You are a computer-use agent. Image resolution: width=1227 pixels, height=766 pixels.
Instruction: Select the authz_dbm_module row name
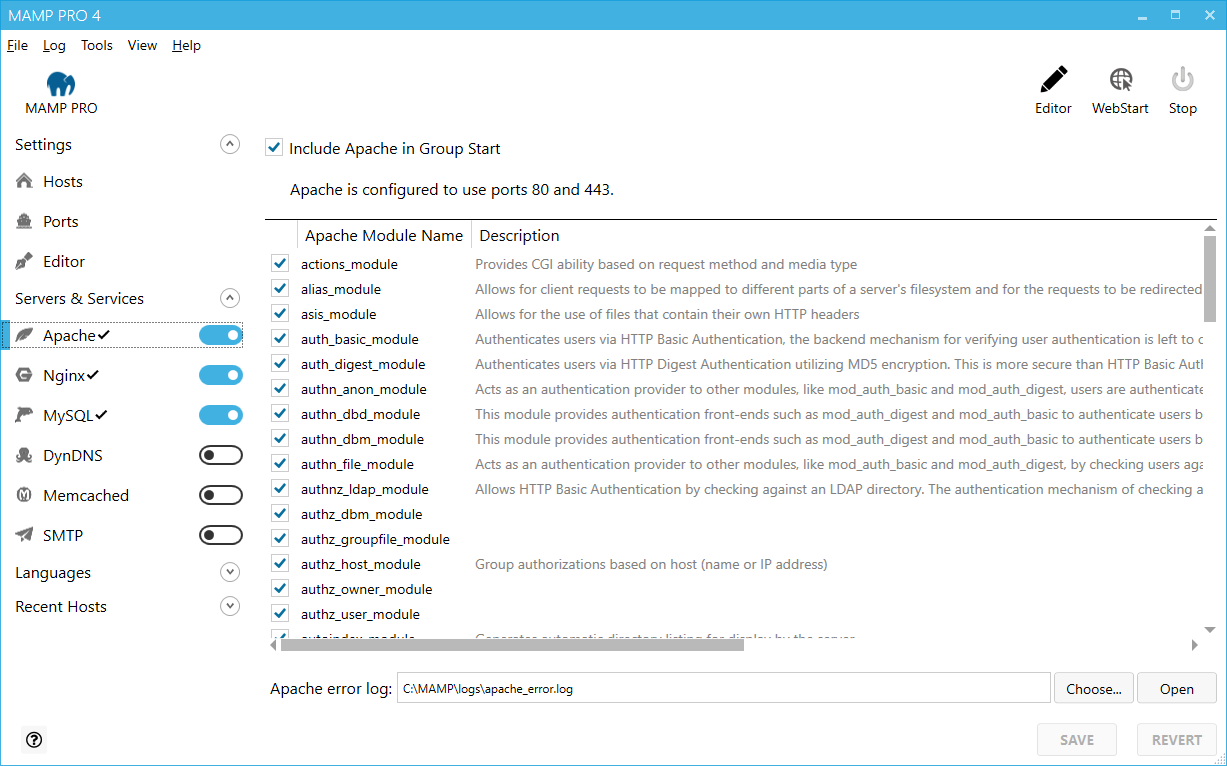tap(361, 514)
